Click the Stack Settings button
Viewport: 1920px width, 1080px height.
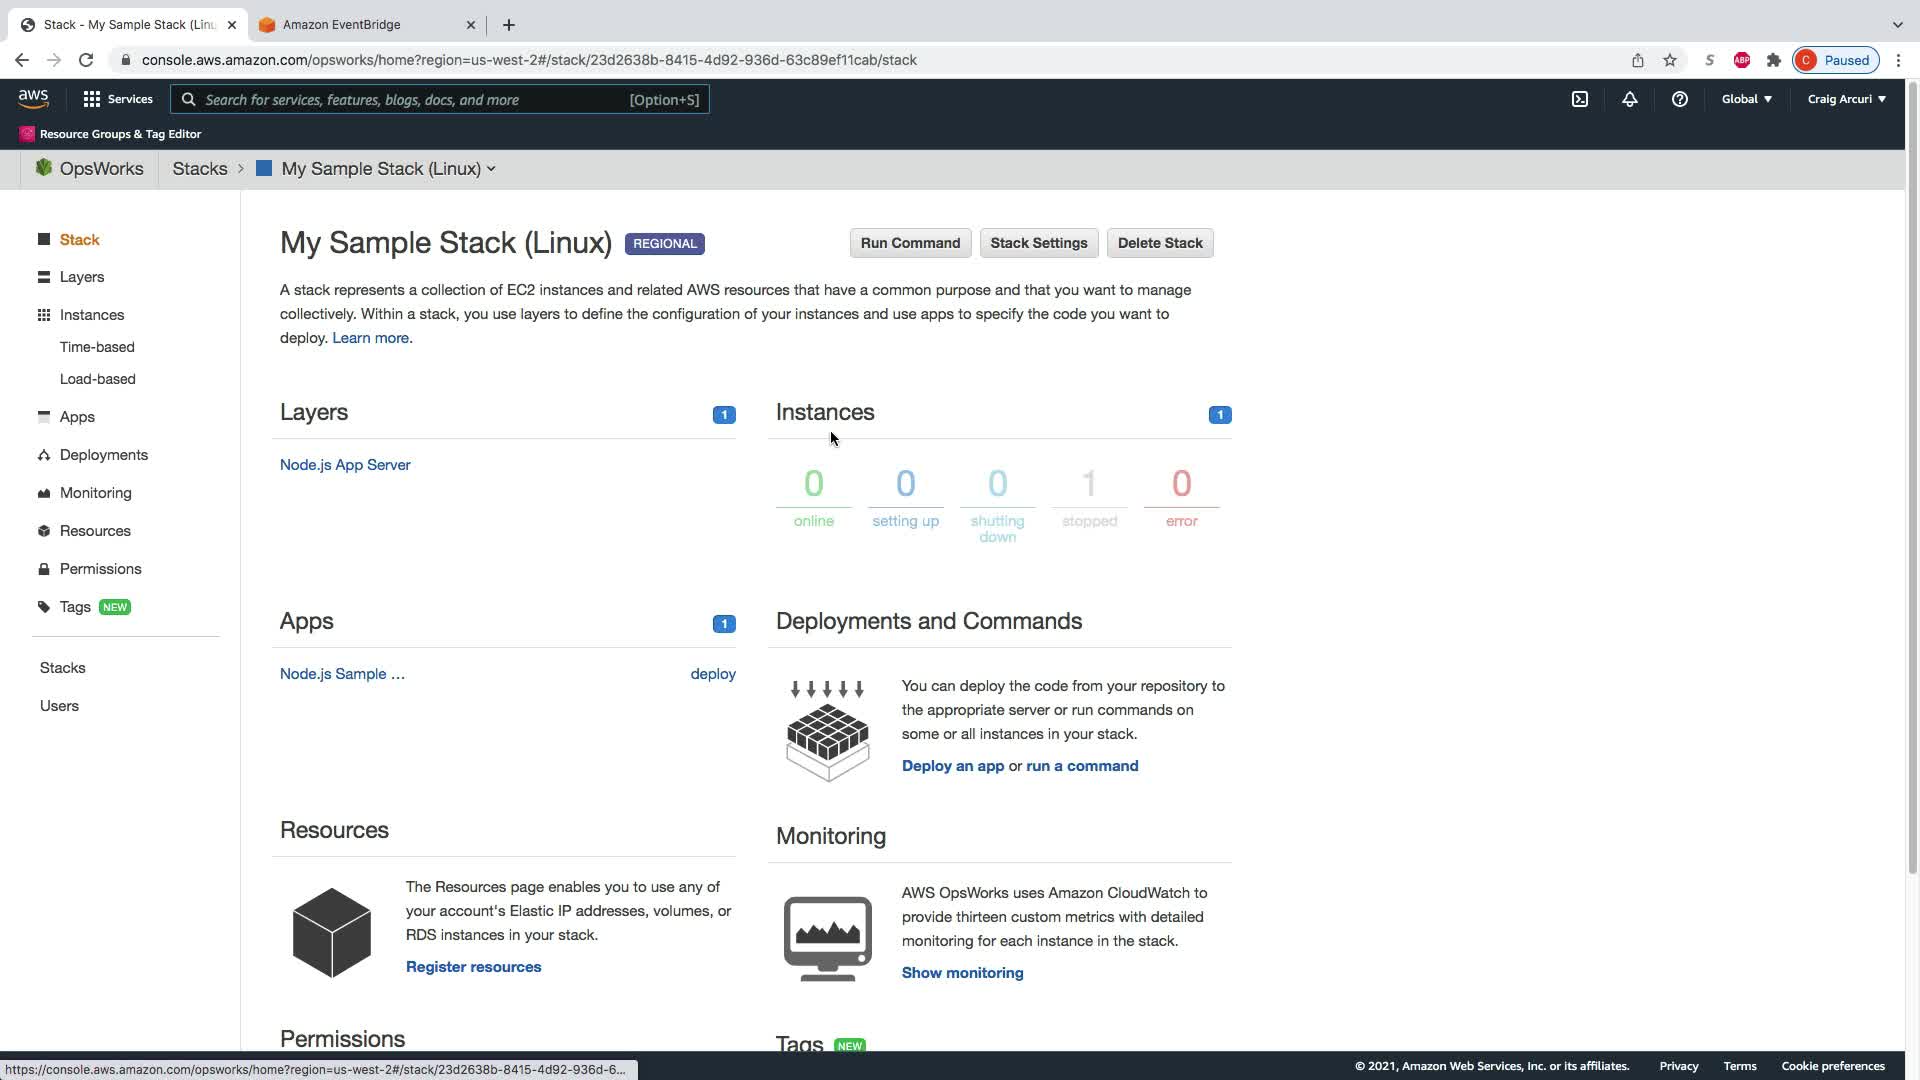tap(1038, 243)
